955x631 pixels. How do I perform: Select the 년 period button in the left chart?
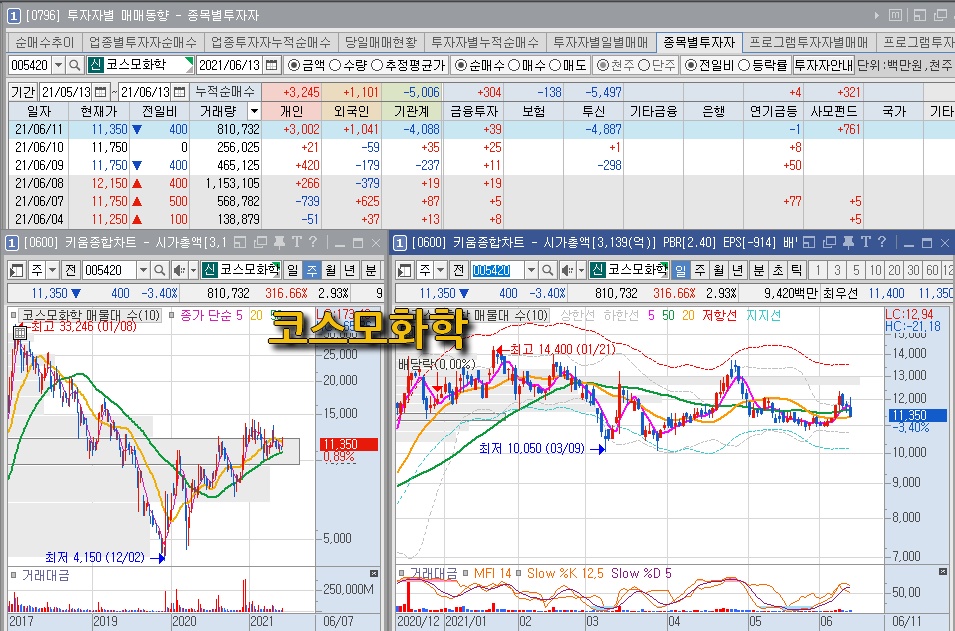coord(350,270)
